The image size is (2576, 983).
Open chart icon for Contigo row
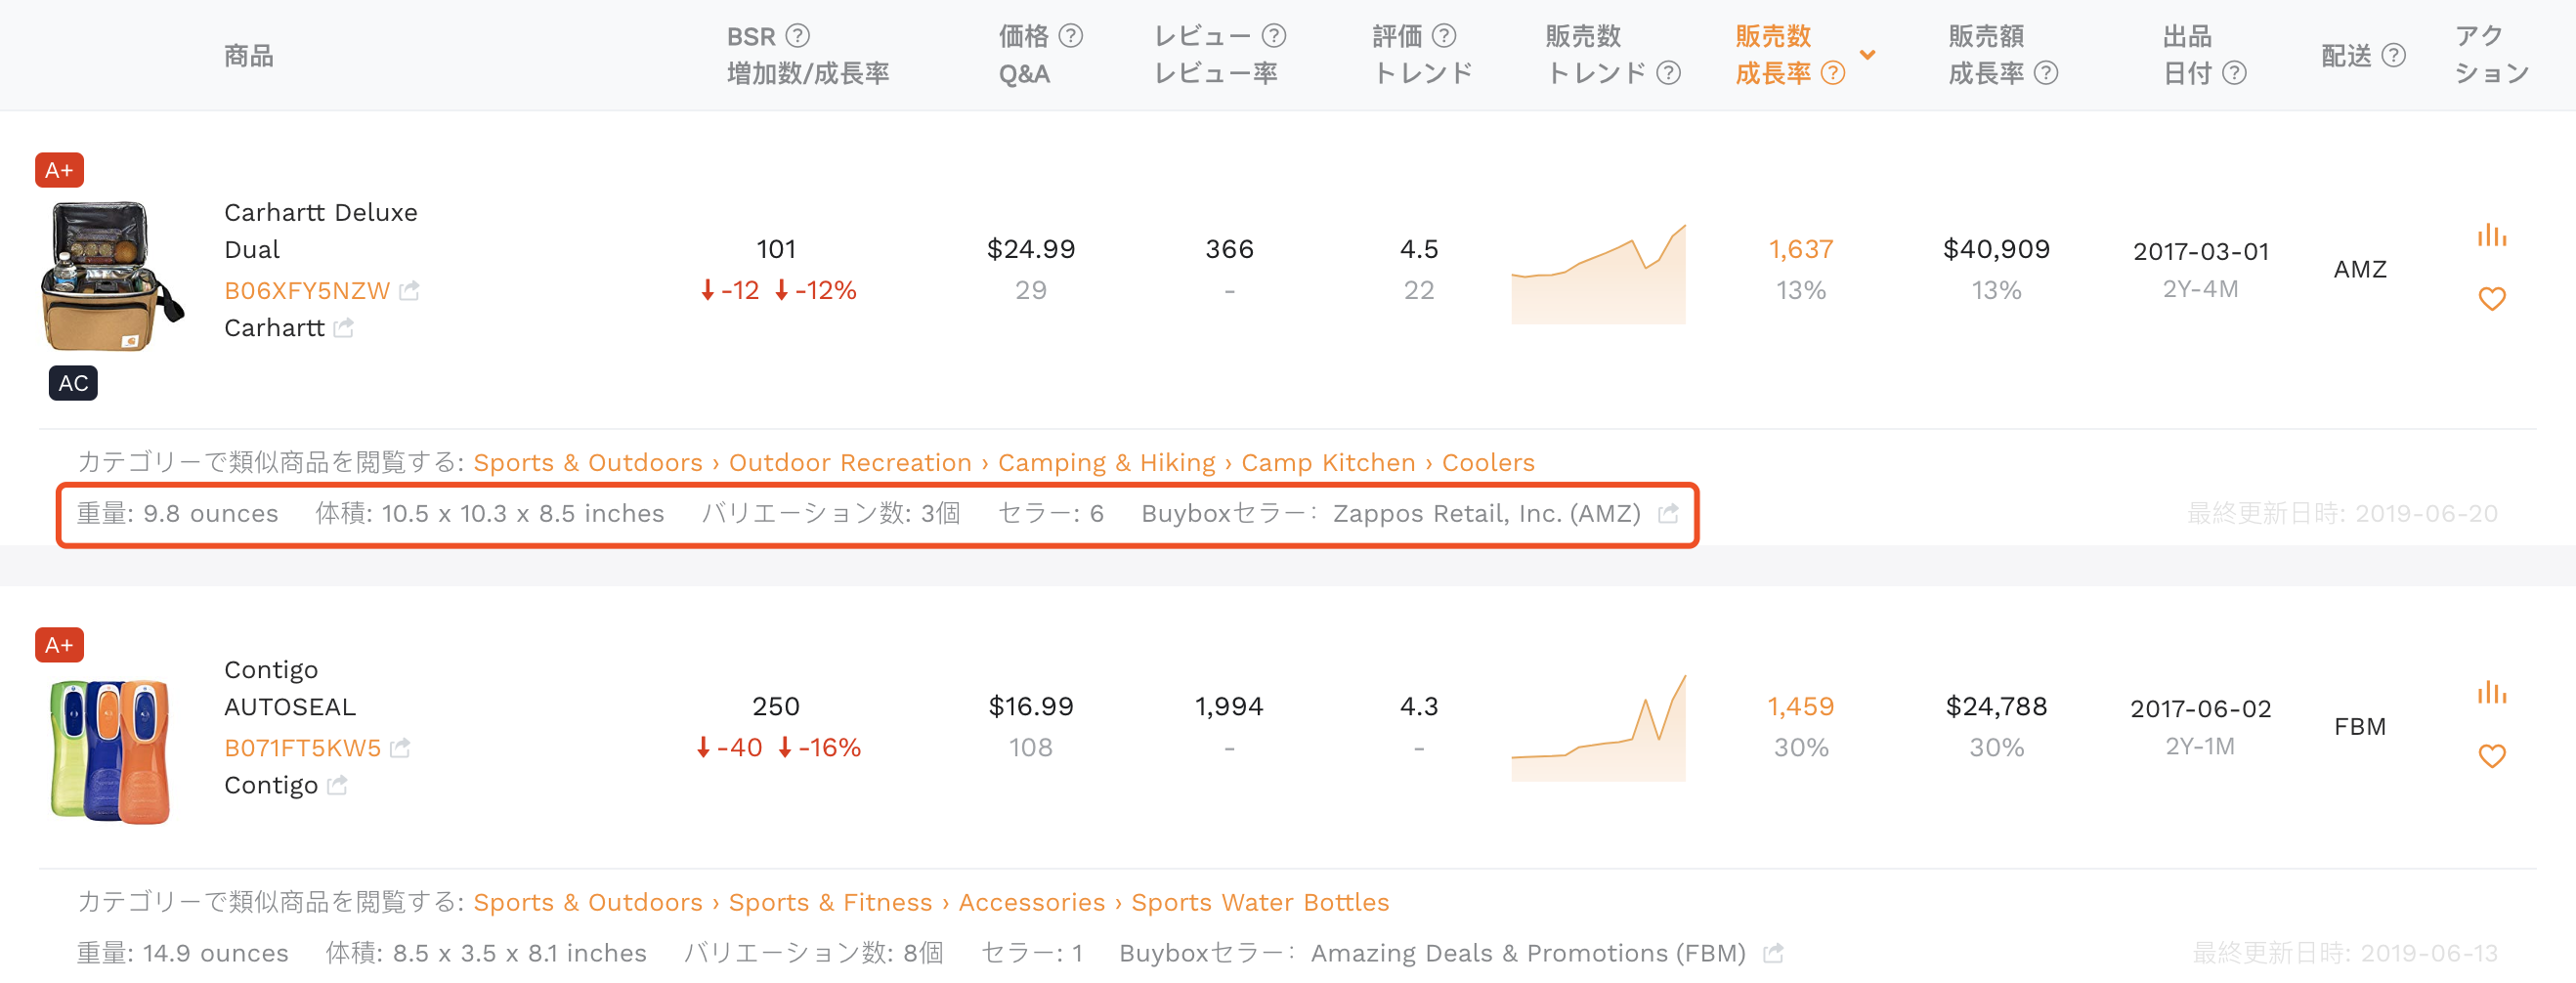[x=2491, y=693]
